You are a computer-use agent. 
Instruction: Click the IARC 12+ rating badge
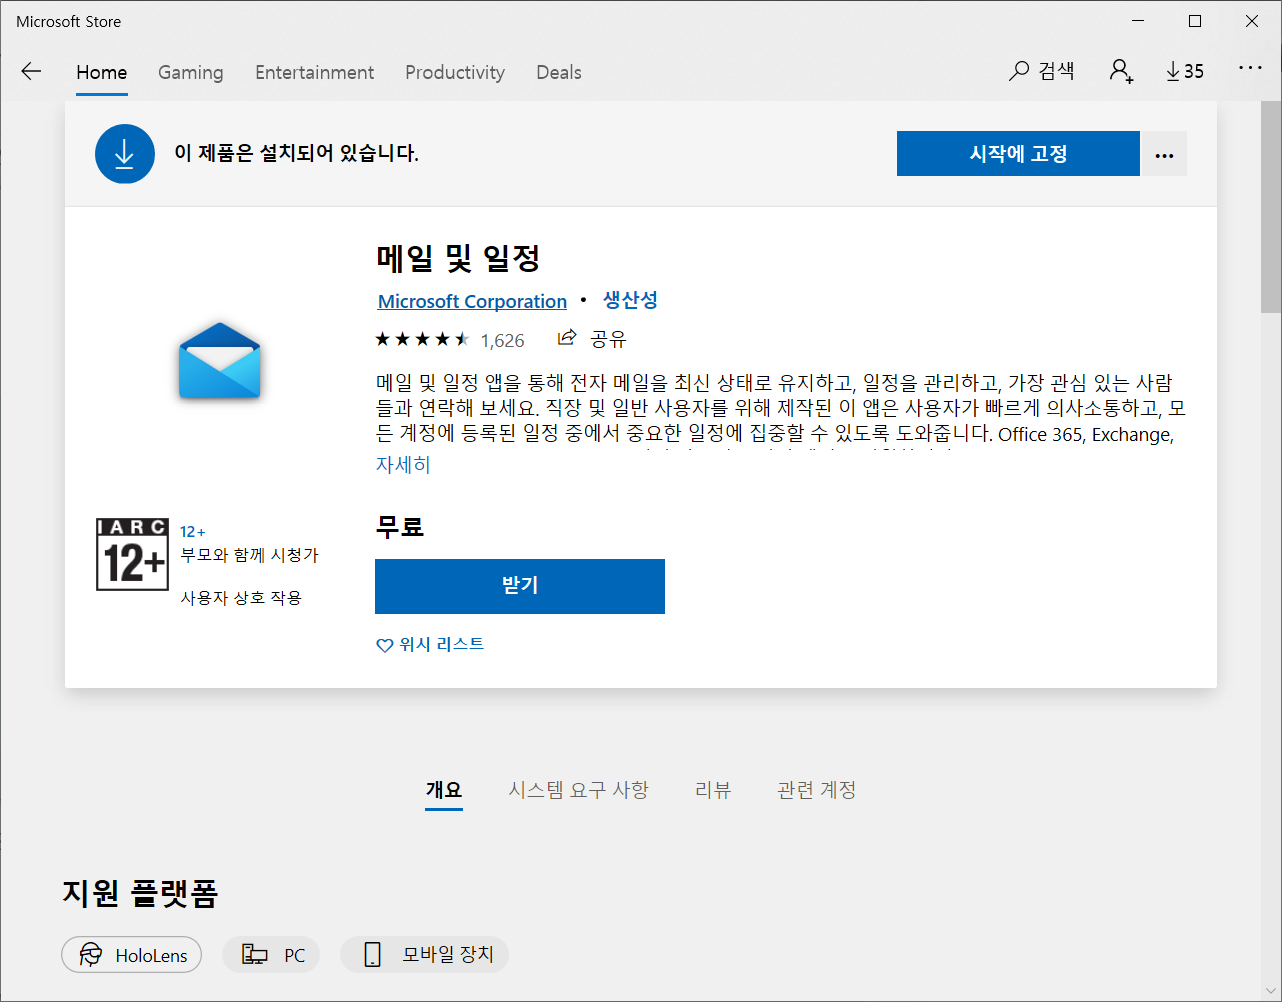tap(132, 554)
